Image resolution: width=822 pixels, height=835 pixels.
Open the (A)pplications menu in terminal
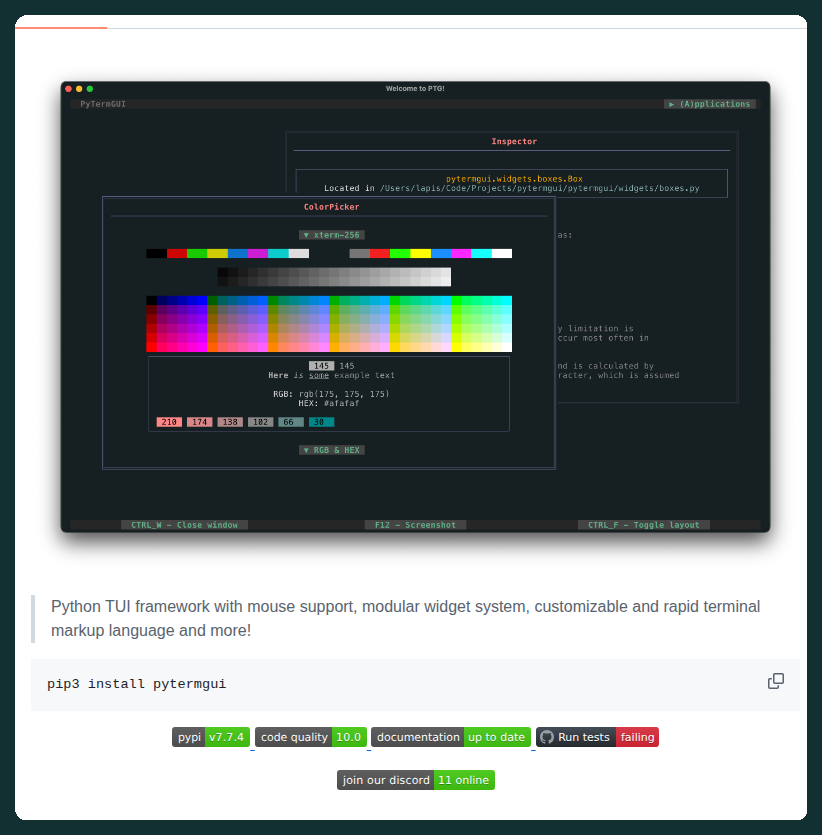710,104
